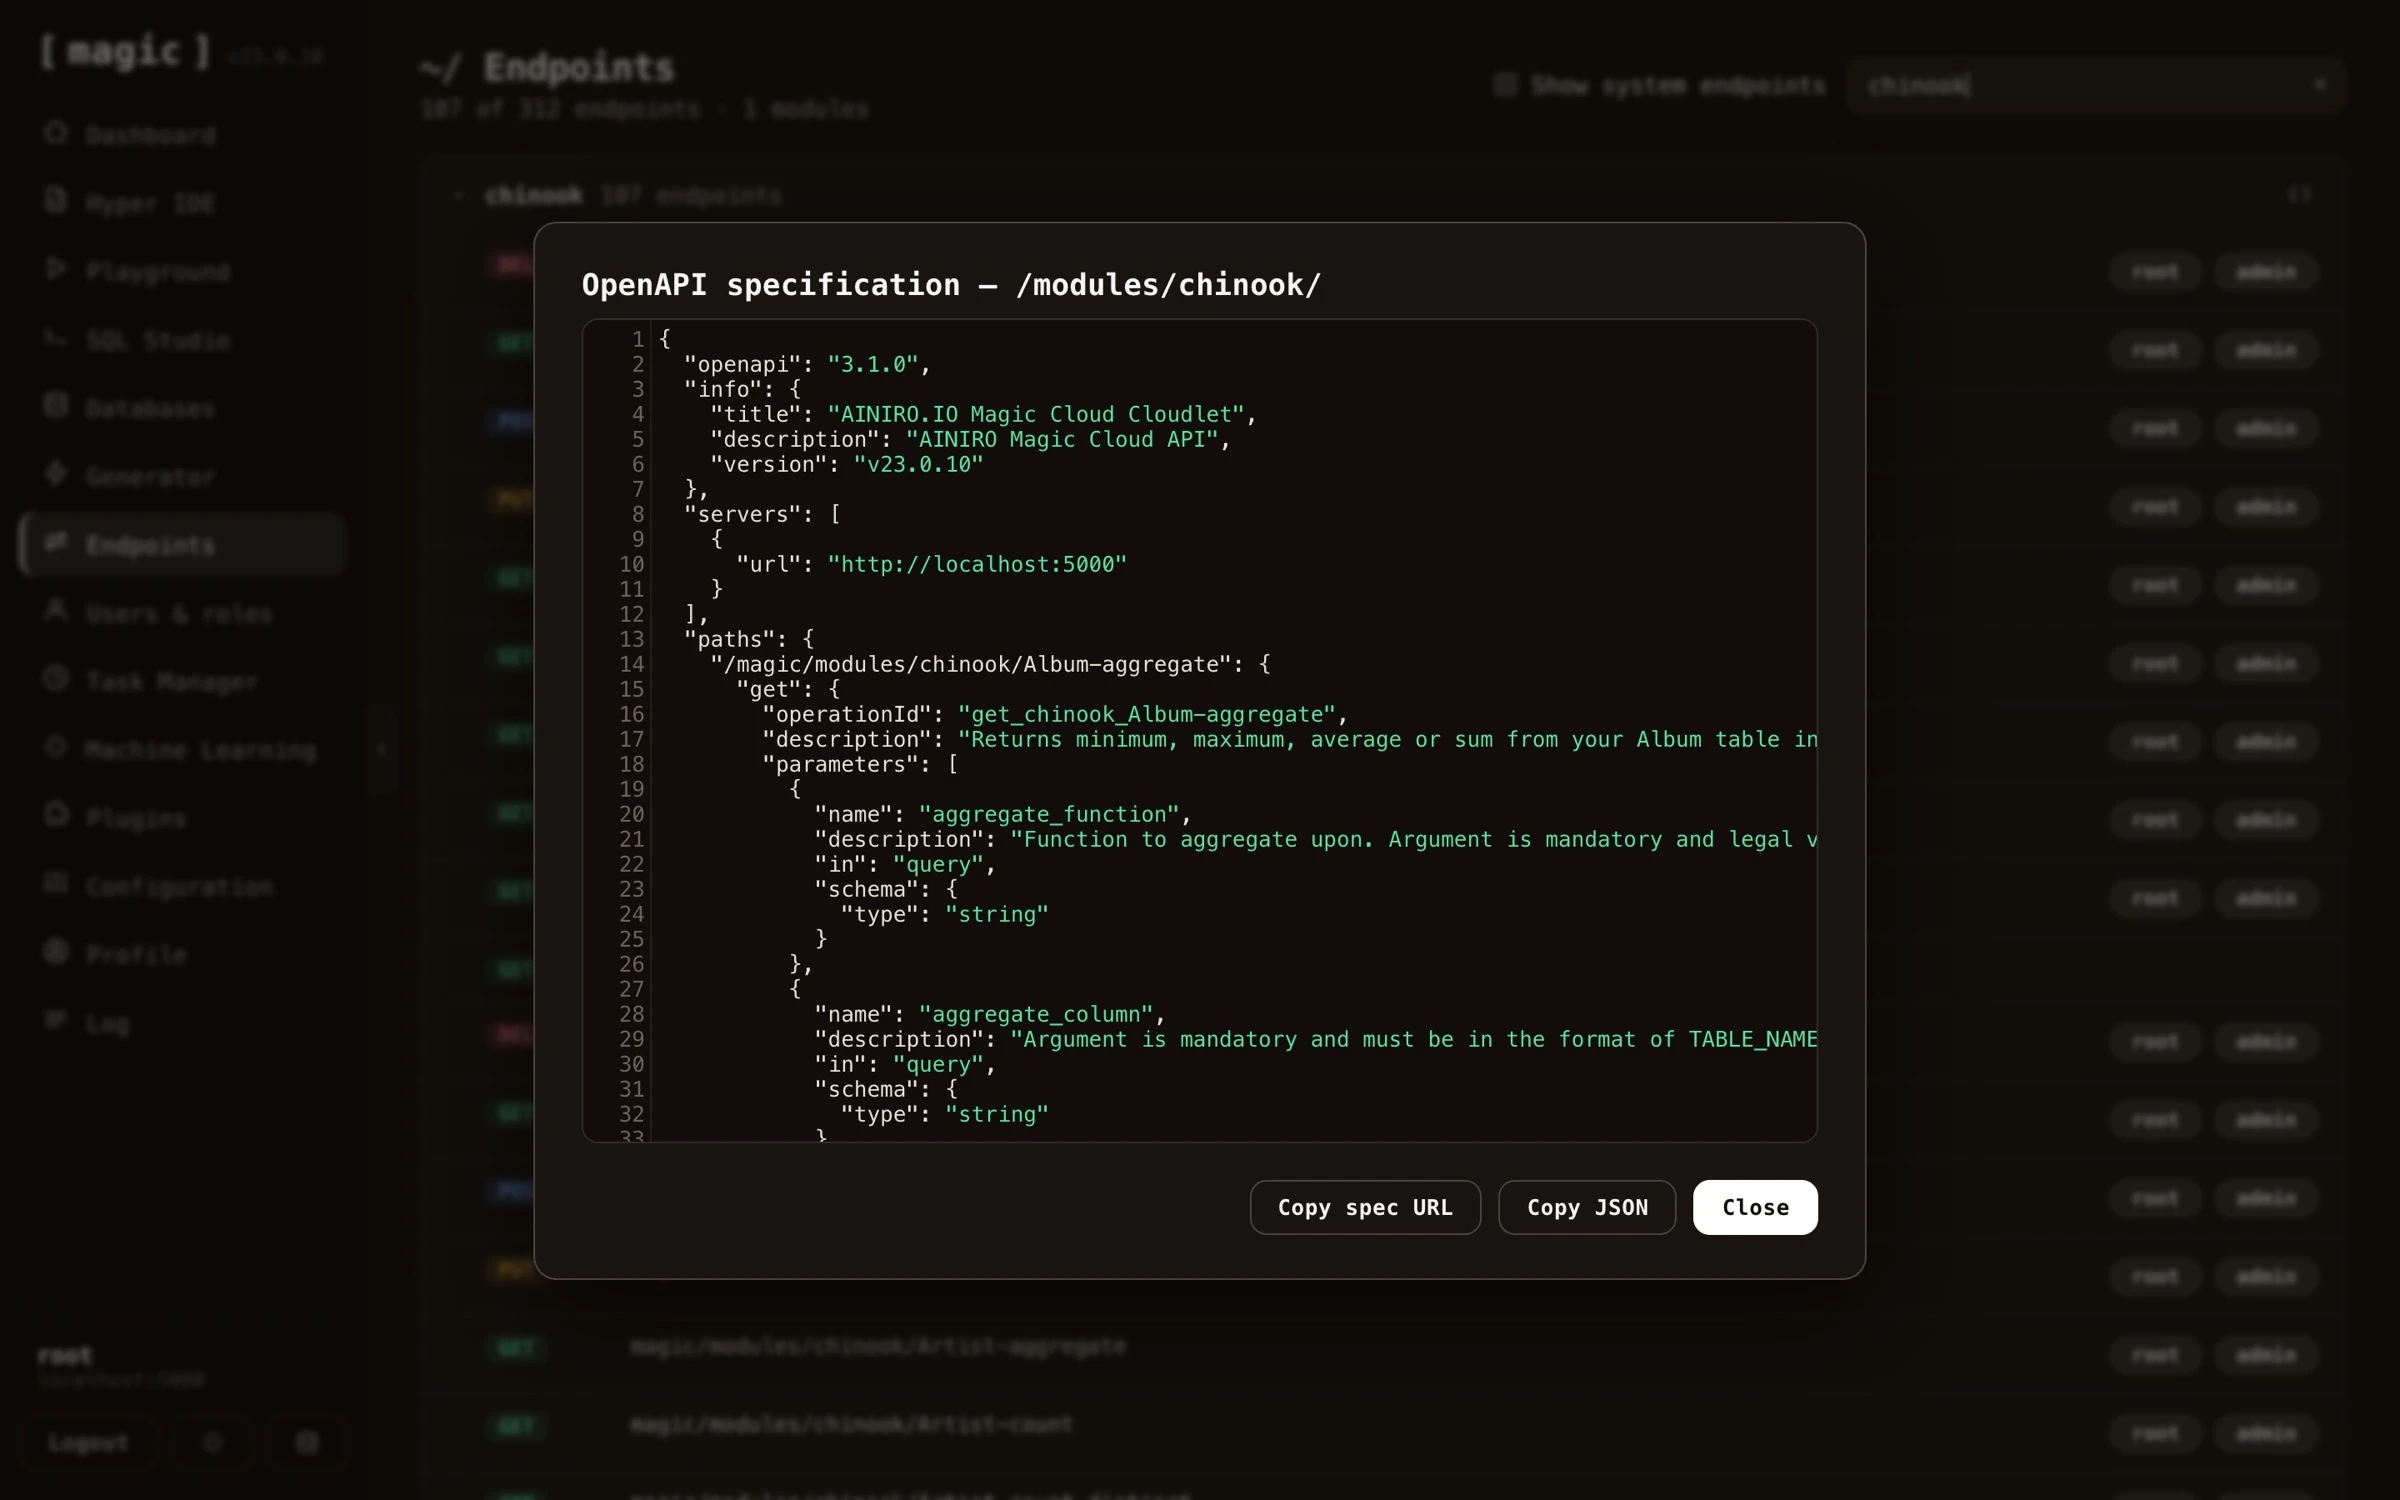Click the endpoint magic/modules/chinook/Artist-aggregate

pyautogui.click(x=877, y=1347)
